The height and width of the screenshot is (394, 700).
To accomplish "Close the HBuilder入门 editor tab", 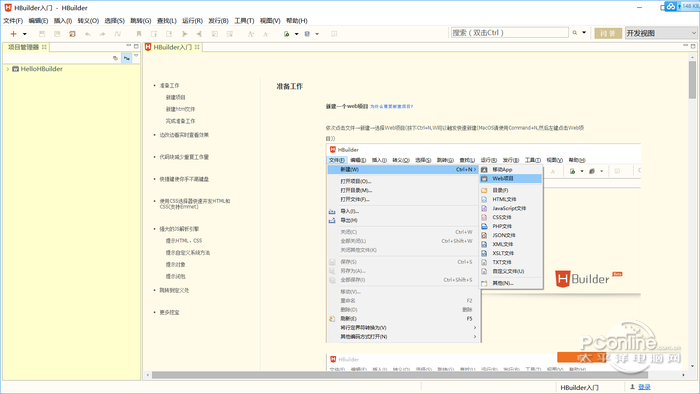I will pos(197,47).
